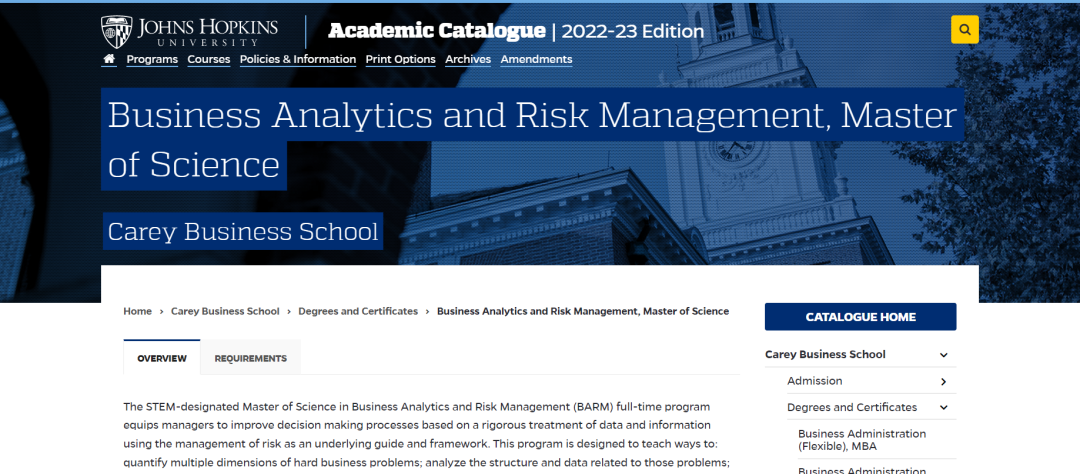
Task: Click the home icon in navigation bar
Action: coord(109,59)
